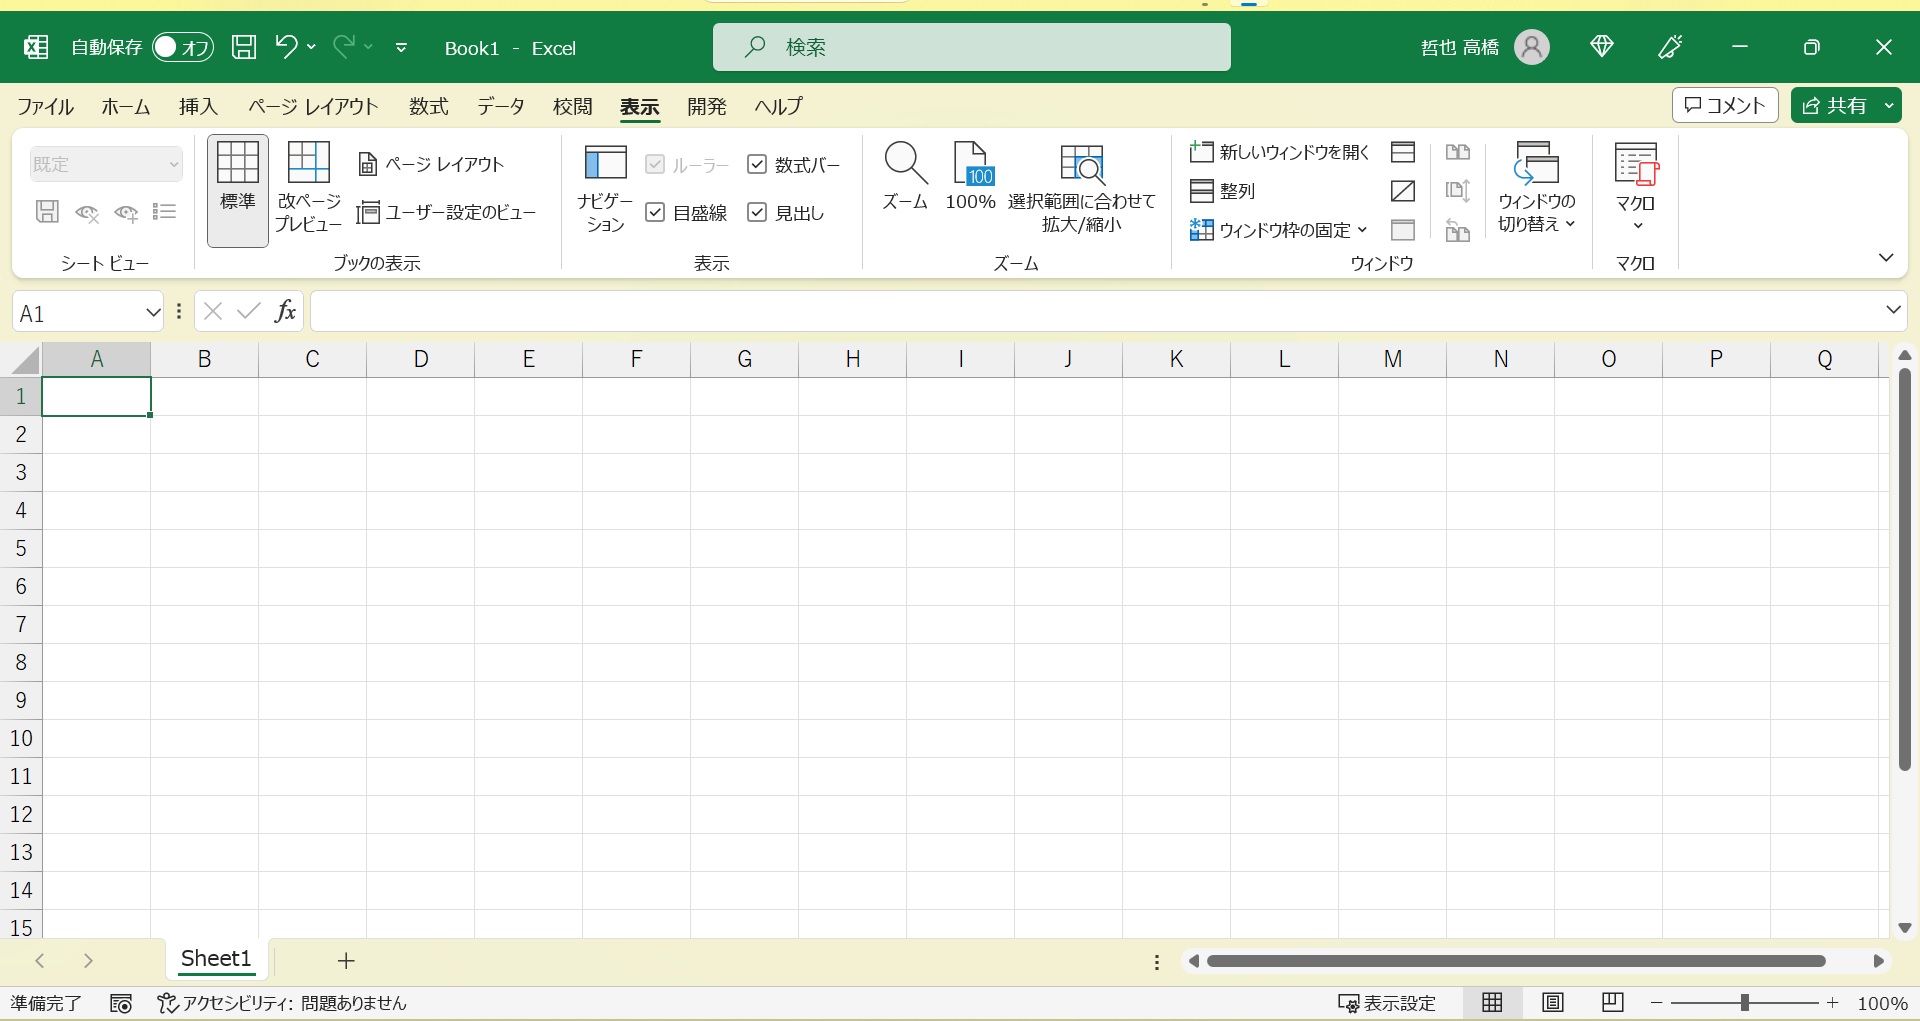The height and width of the screenshot is (1021, 1920).
Task: Switch to 開発 tab
Action: pos(707,106)
